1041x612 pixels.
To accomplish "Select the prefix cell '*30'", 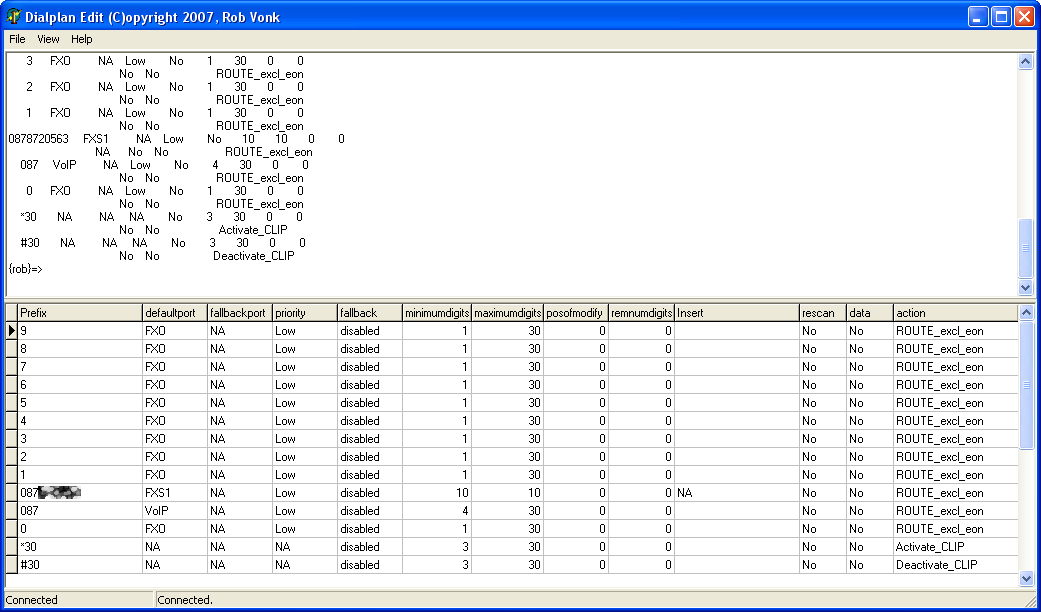I will pos(80,546).
